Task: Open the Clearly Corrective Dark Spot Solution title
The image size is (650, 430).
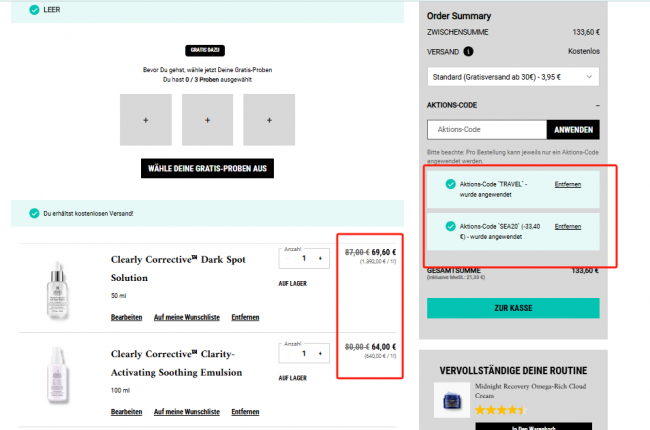Action: [x=178, y=268]
